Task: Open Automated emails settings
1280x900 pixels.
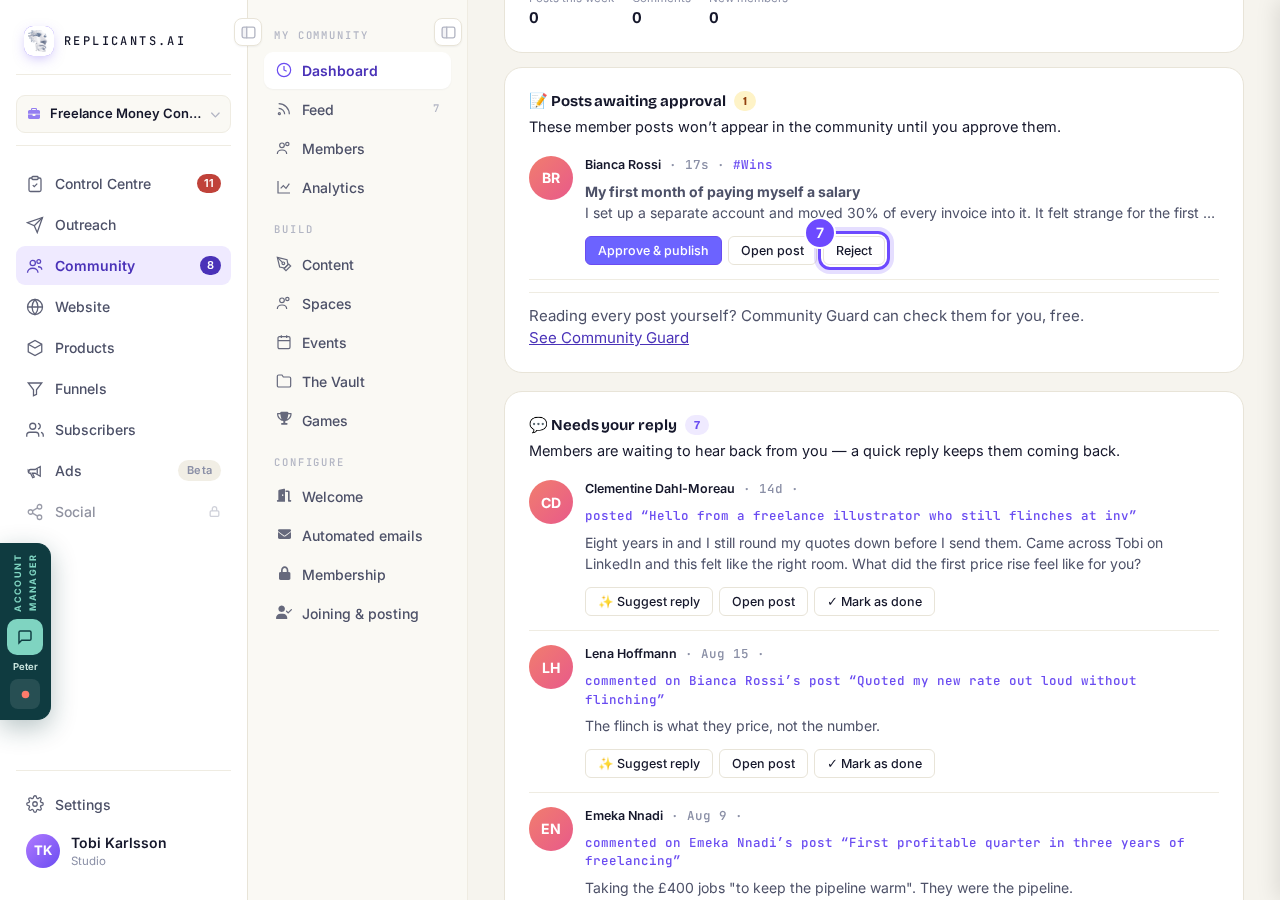Action: [x=357, y=536]
